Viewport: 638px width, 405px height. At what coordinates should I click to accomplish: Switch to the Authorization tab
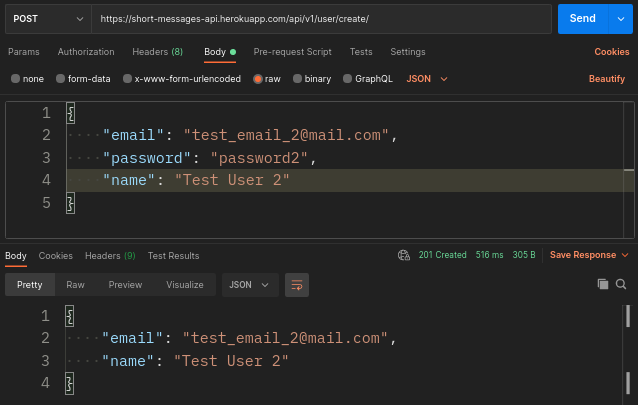(86, 52)
